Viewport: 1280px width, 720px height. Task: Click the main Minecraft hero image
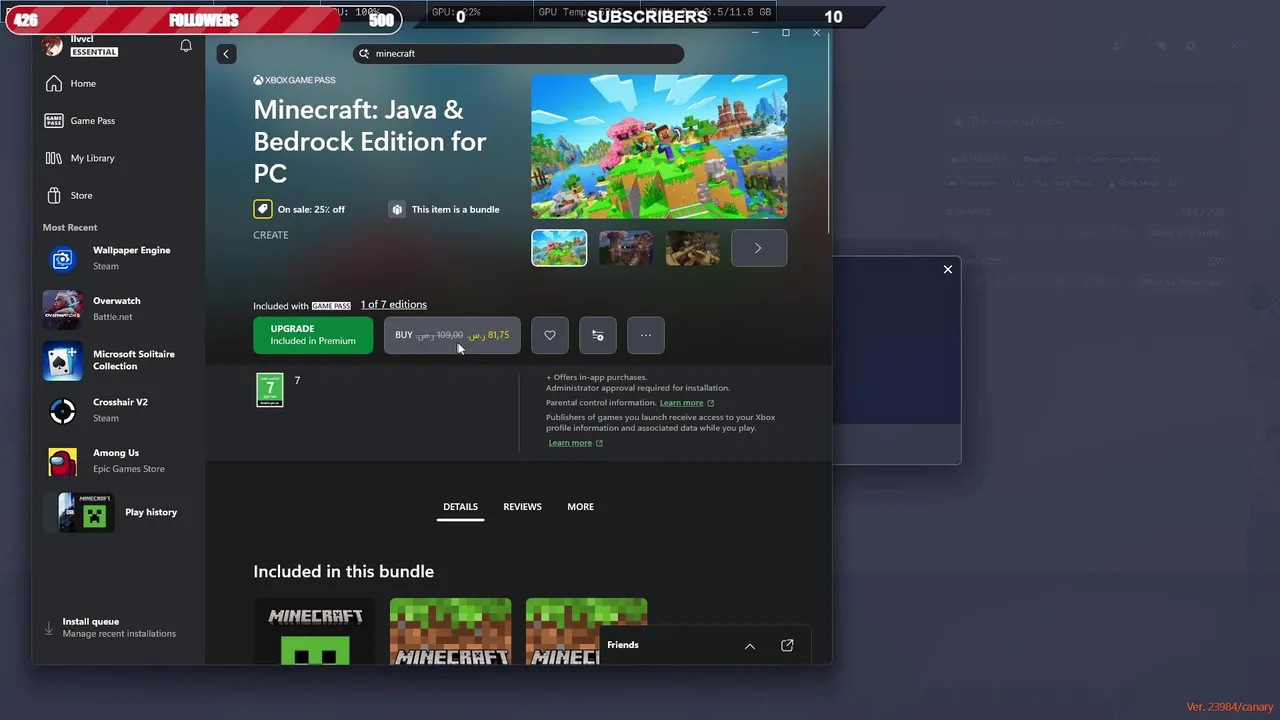659,146
